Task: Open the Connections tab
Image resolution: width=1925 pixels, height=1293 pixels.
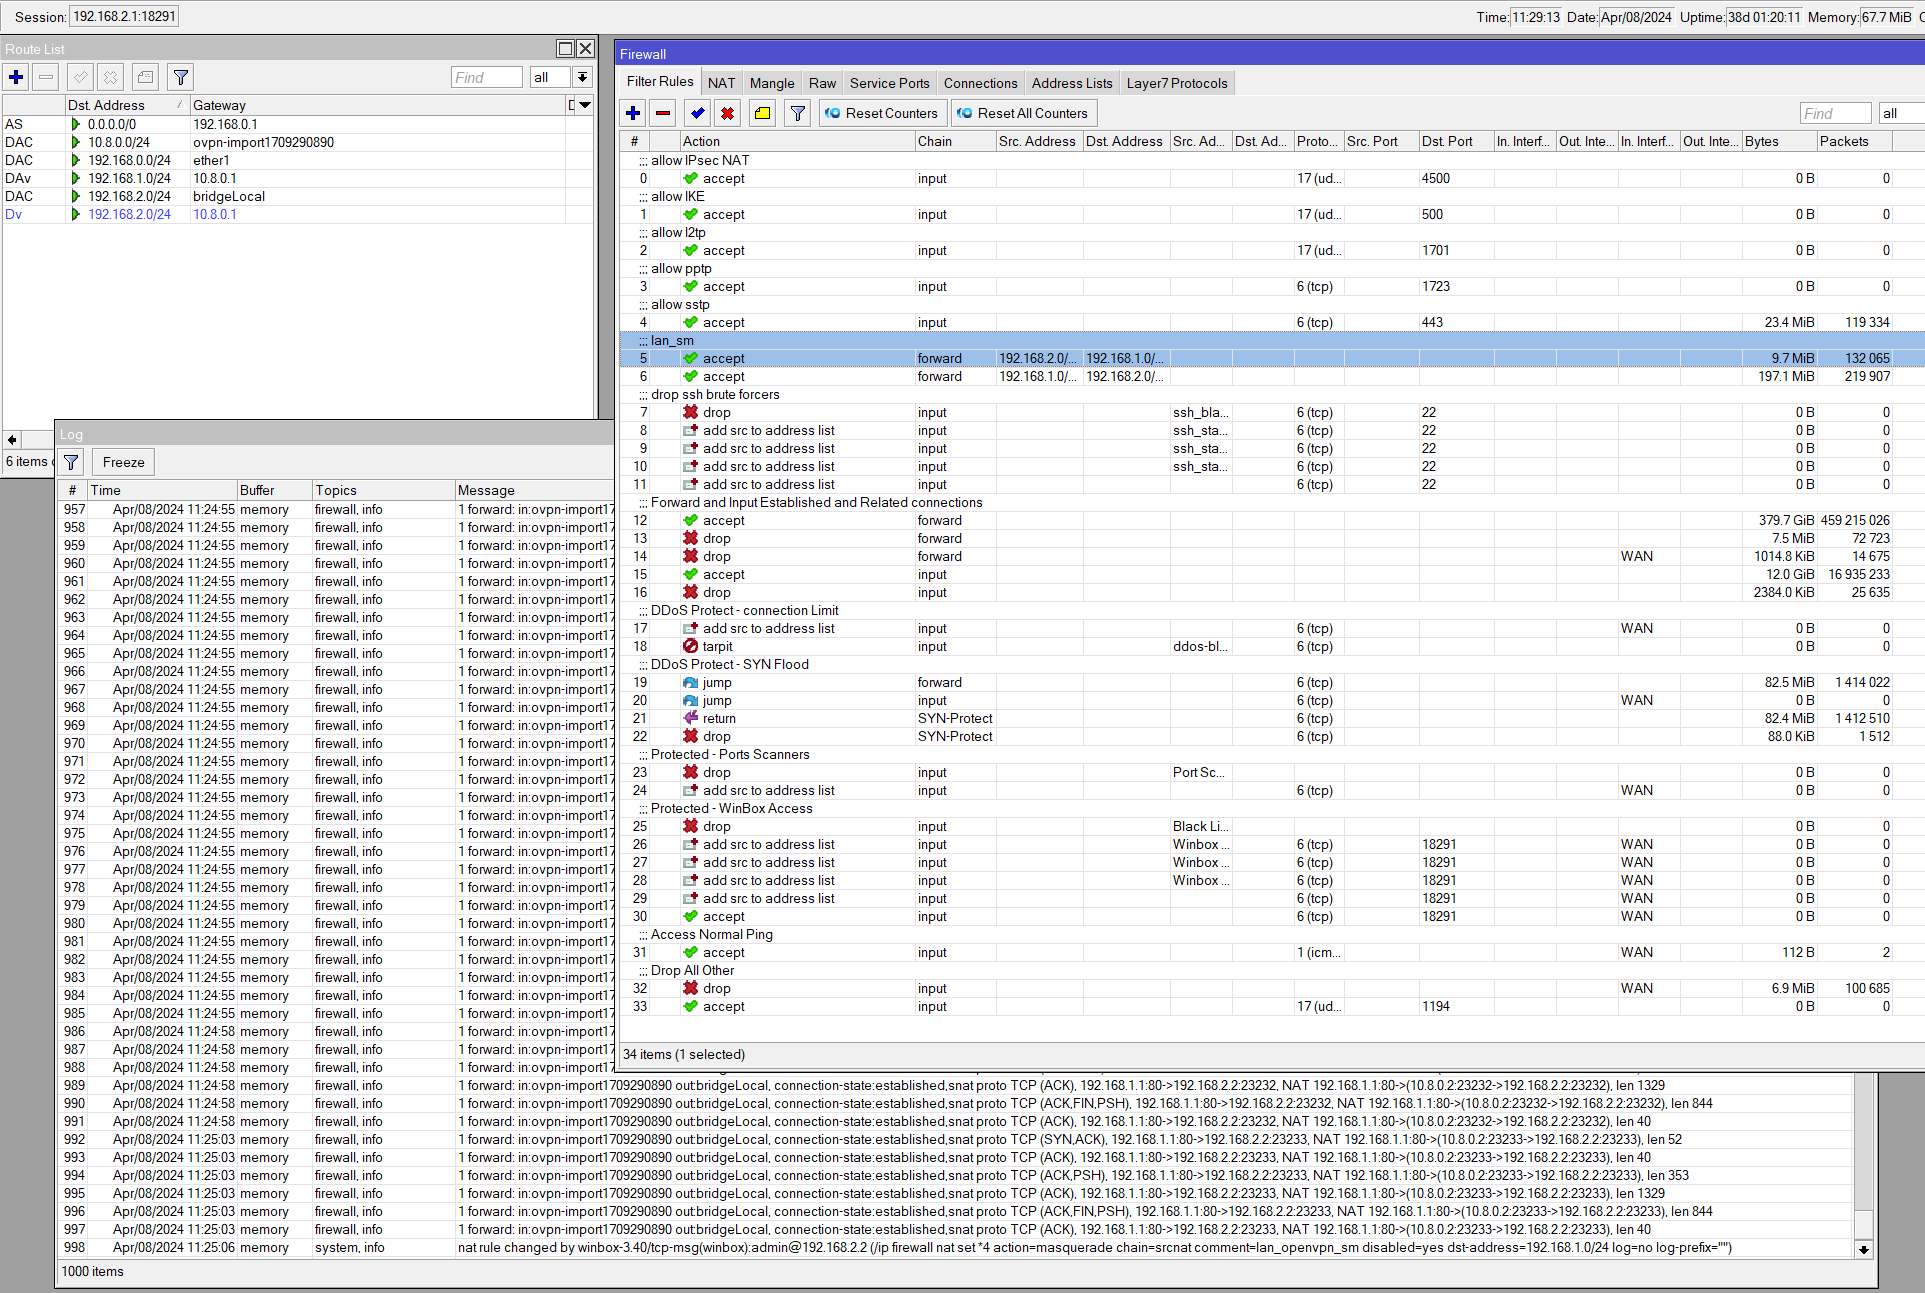Action: coord(980,83)
